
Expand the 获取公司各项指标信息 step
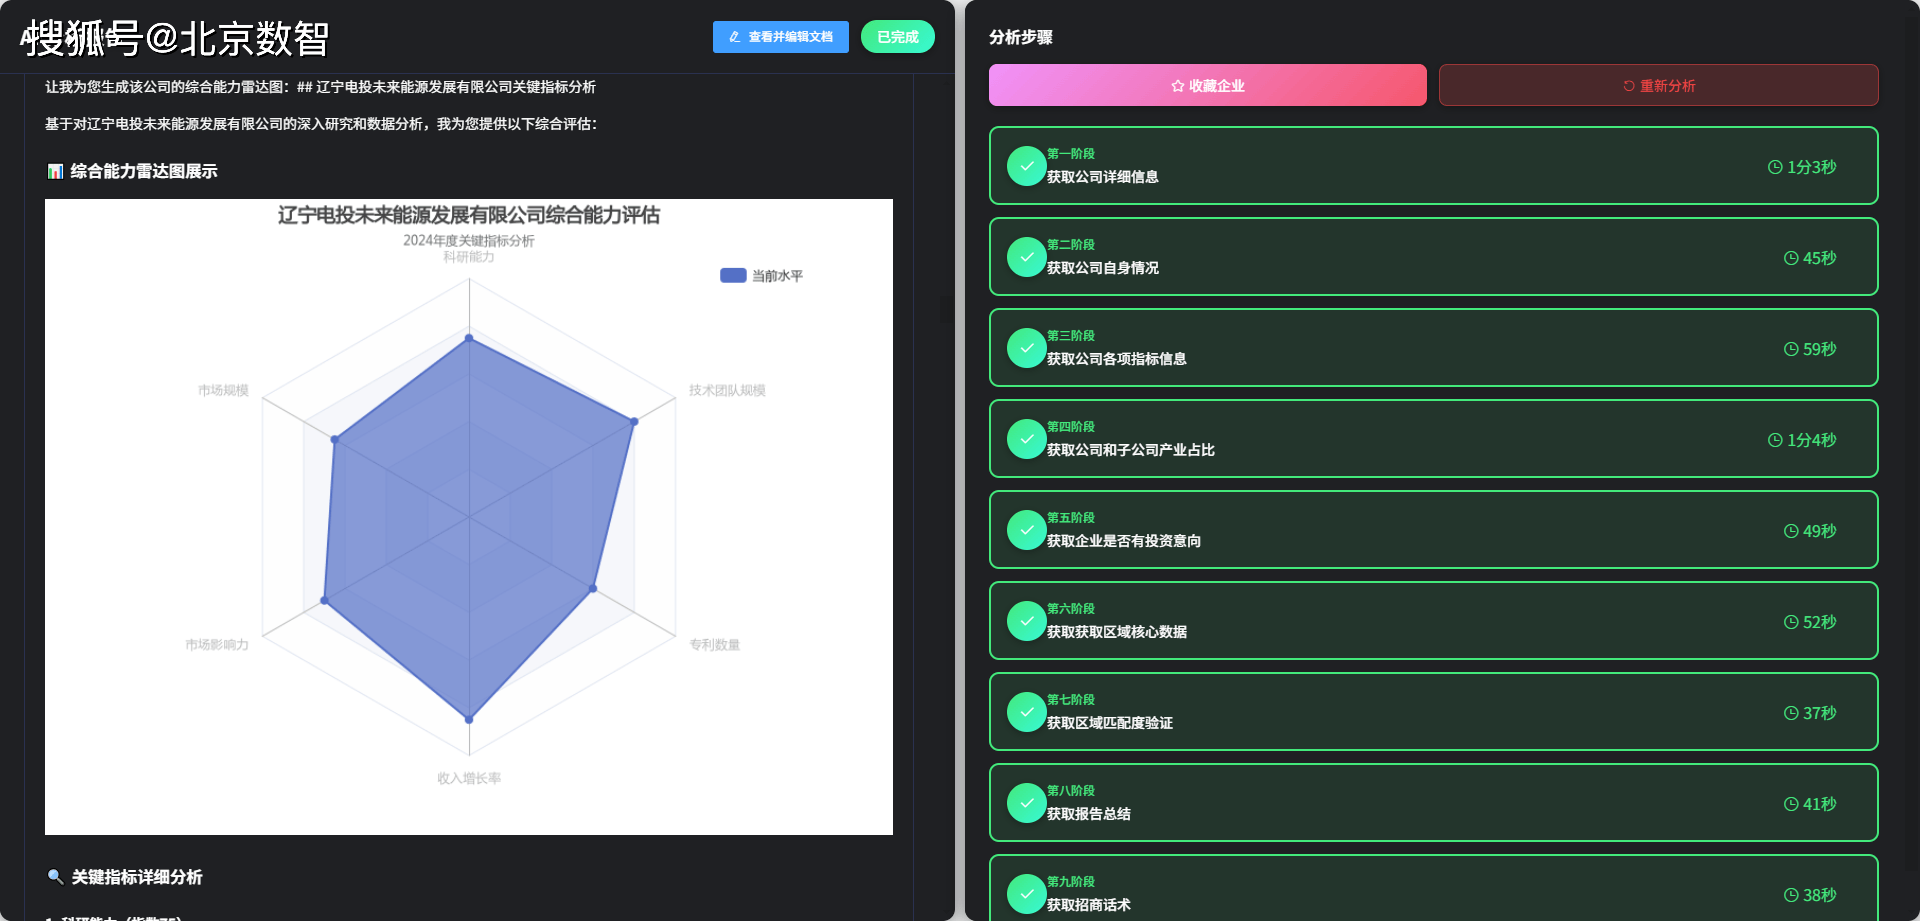(x=1433, y=348)
